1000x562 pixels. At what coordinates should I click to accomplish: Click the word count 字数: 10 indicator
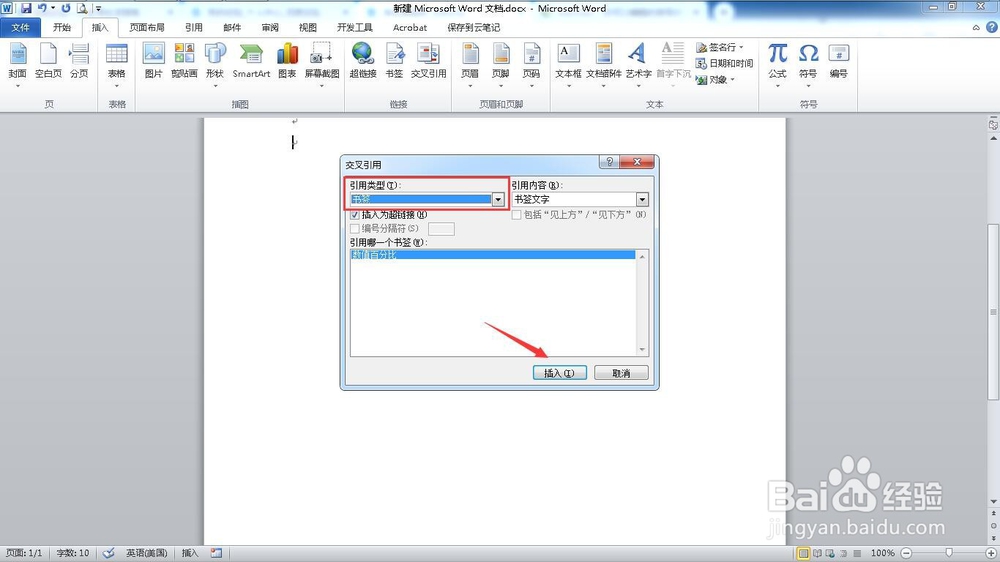[73, 553]
